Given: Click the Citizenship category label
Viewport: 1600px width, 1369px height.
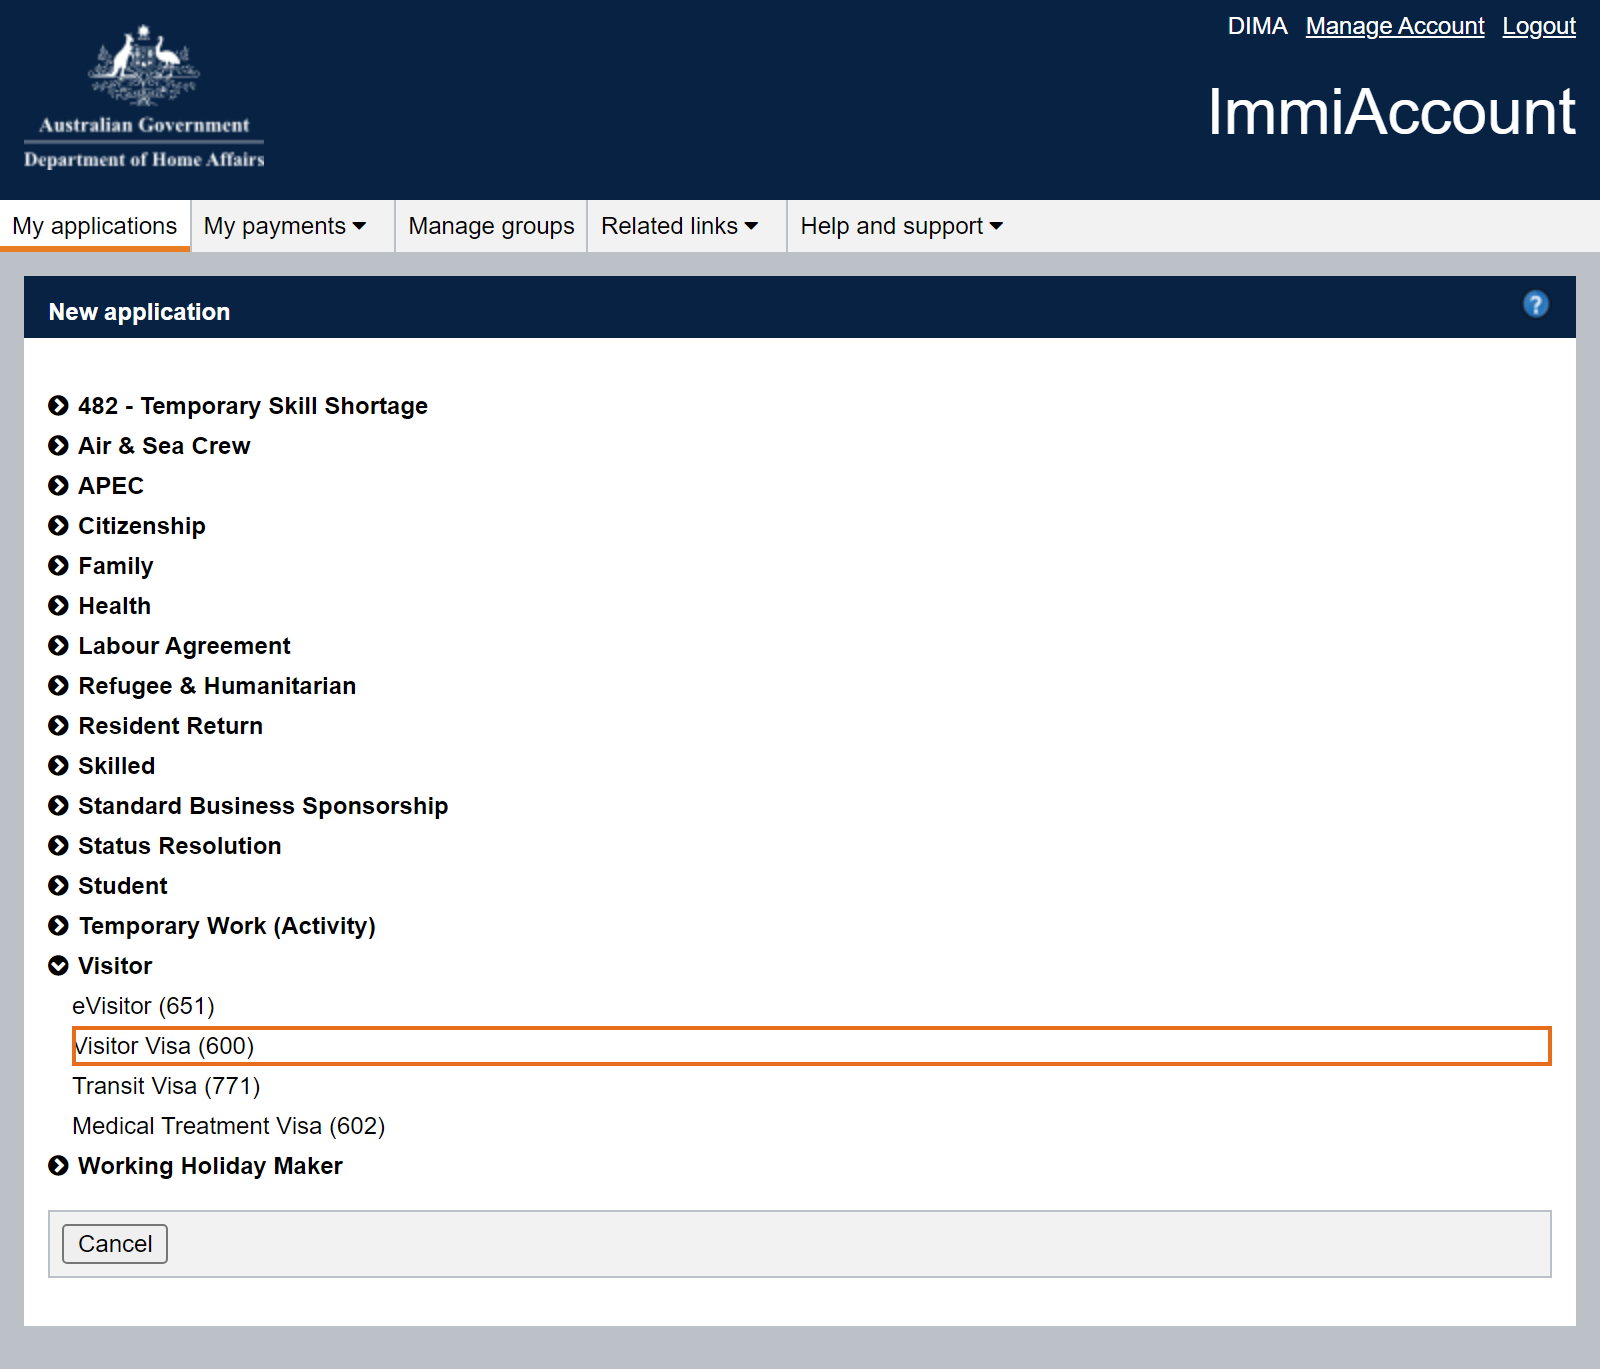Looking at the screenshot, I should click(x=142, y=526).
